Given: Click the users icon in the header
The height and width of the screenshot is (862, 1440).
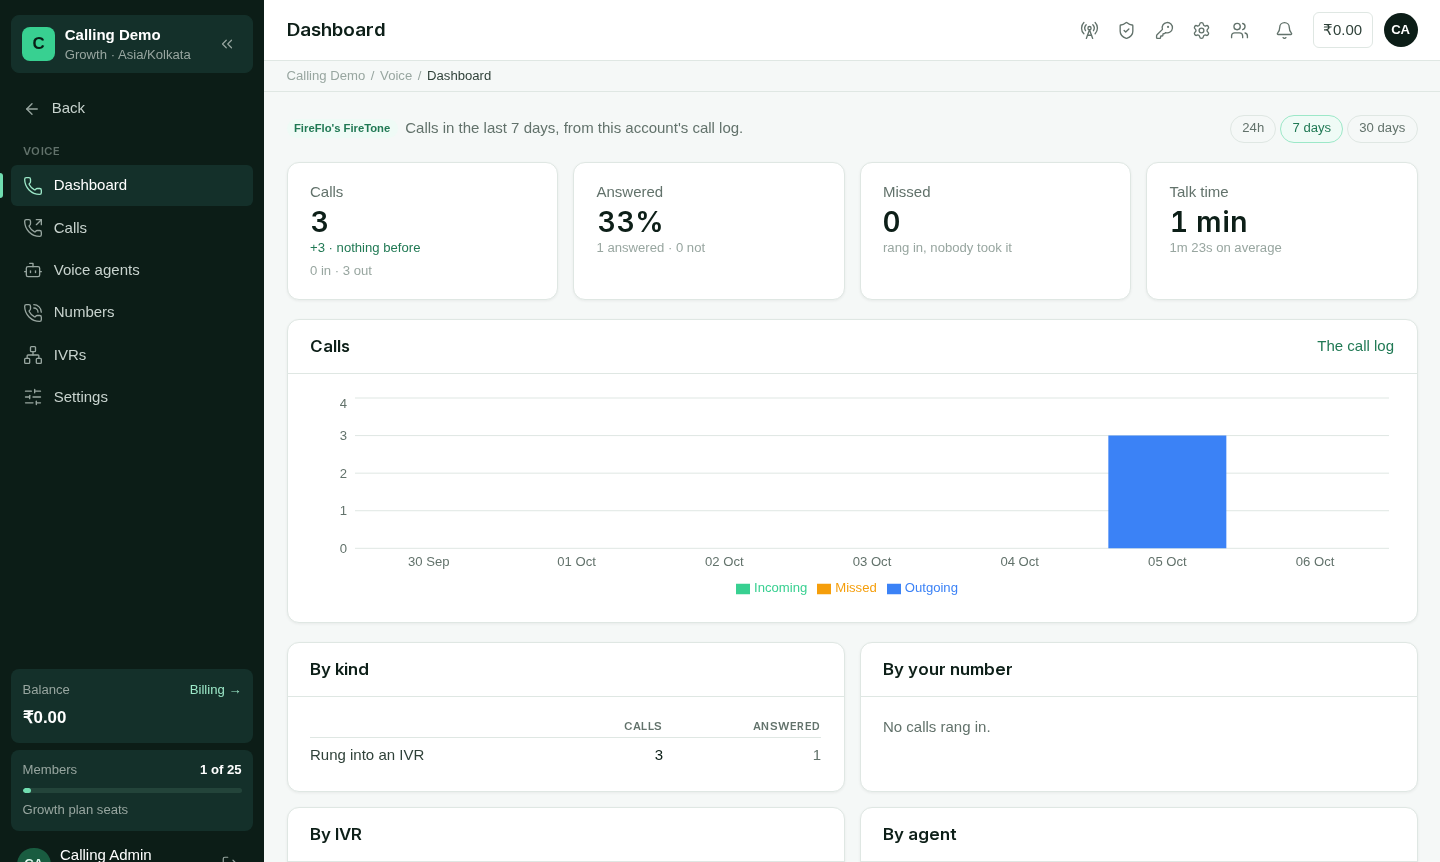Looking at the screenshot, I should pos(1239,30).
